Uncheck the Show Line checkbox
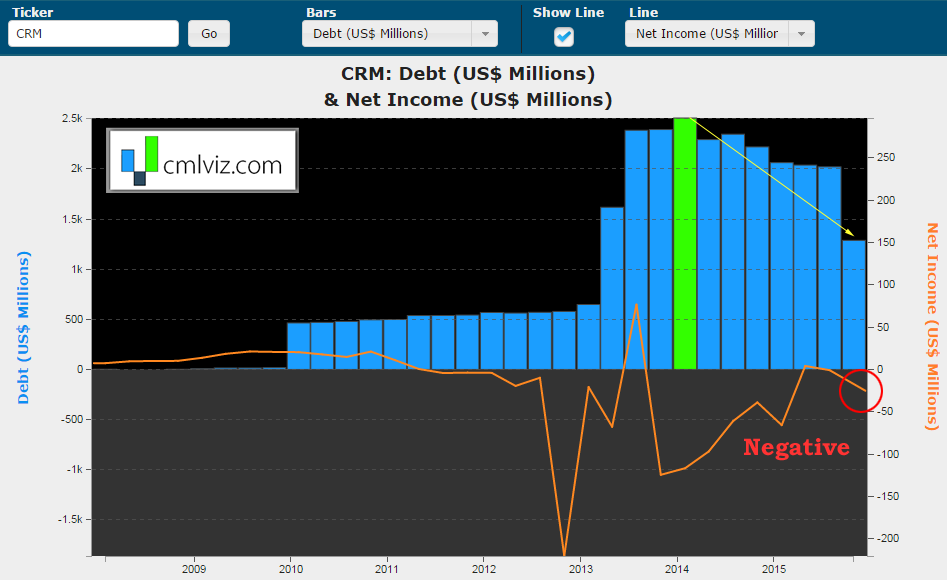 click(564, 37)
